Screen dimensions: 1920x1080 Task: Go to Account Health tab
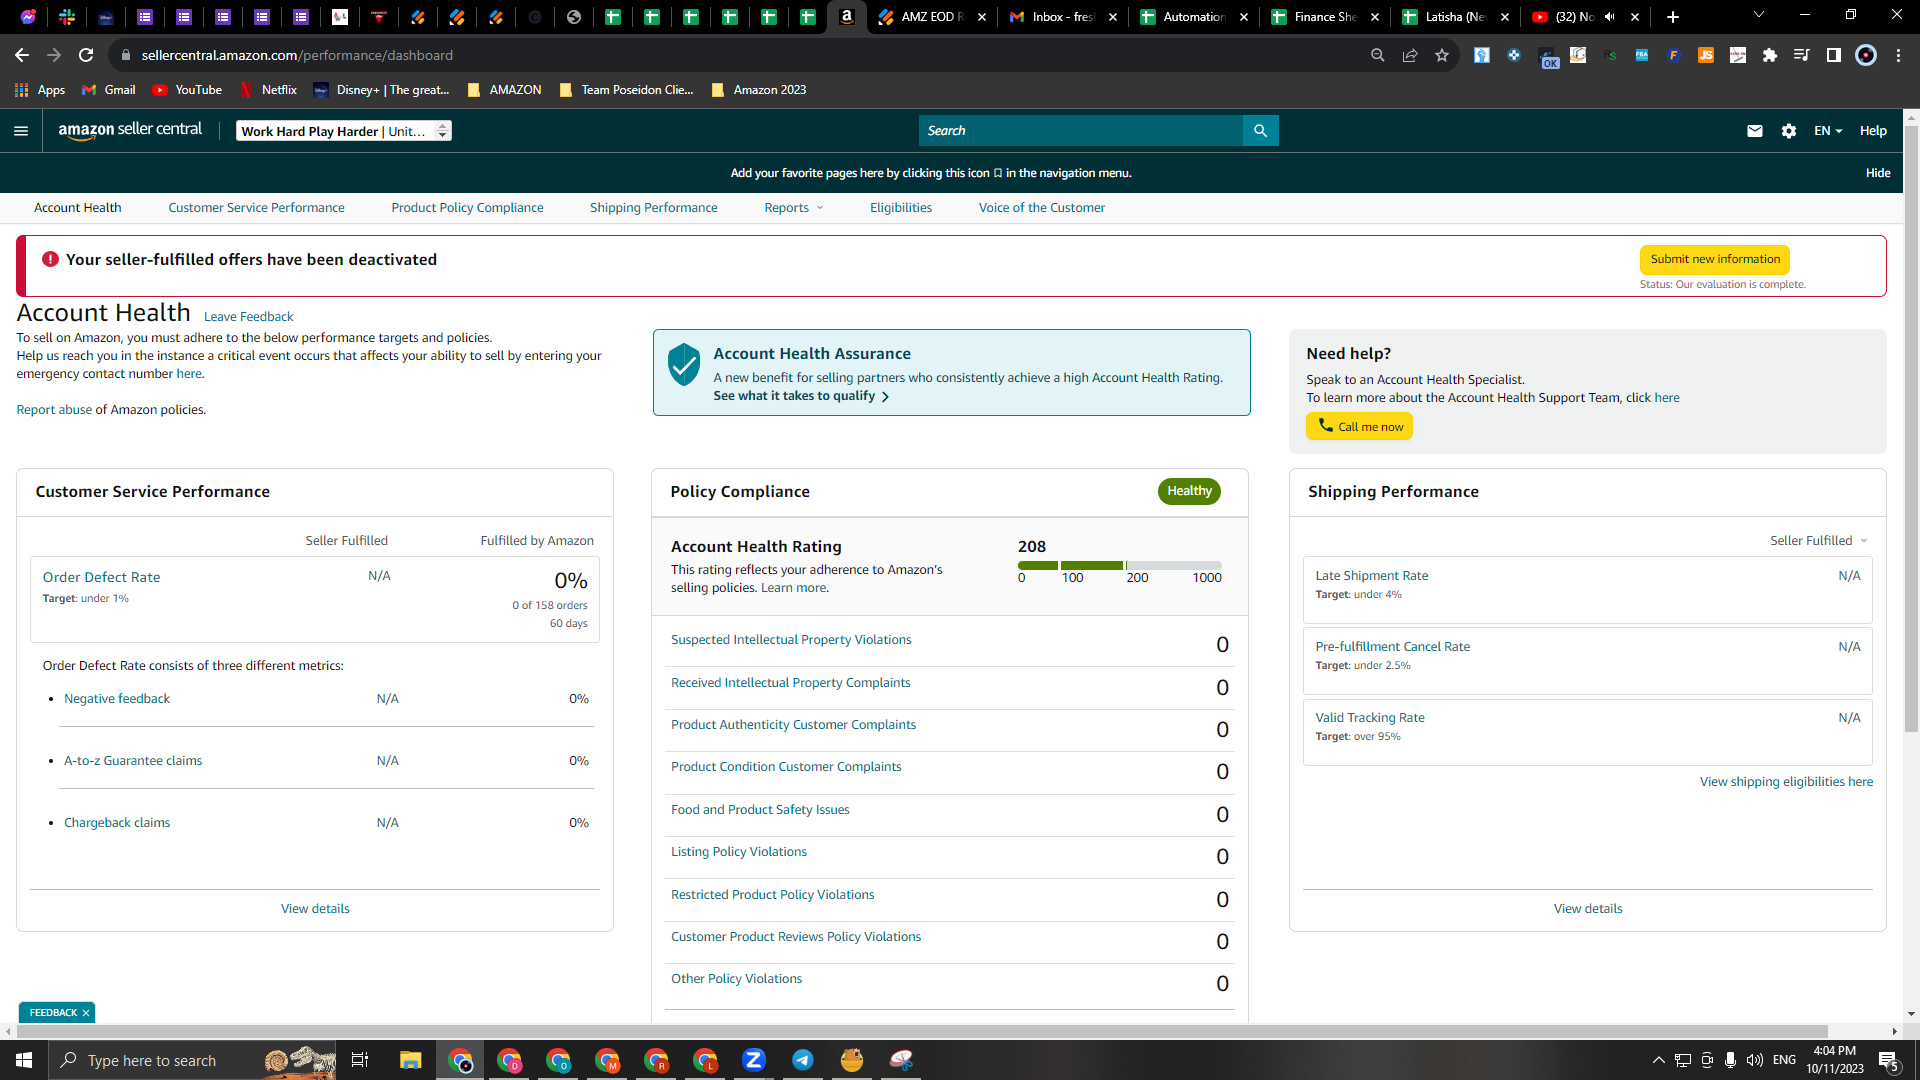[x=77, y=208]
